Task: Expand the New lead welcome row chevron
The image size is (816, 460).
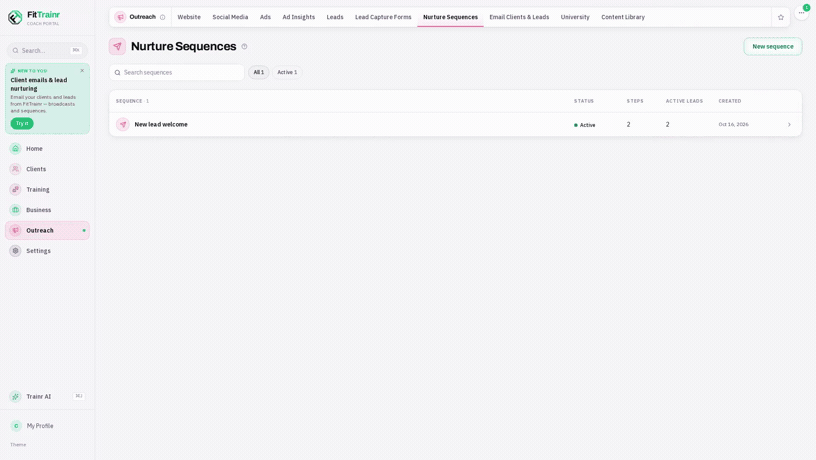Action: click(789, 125)
